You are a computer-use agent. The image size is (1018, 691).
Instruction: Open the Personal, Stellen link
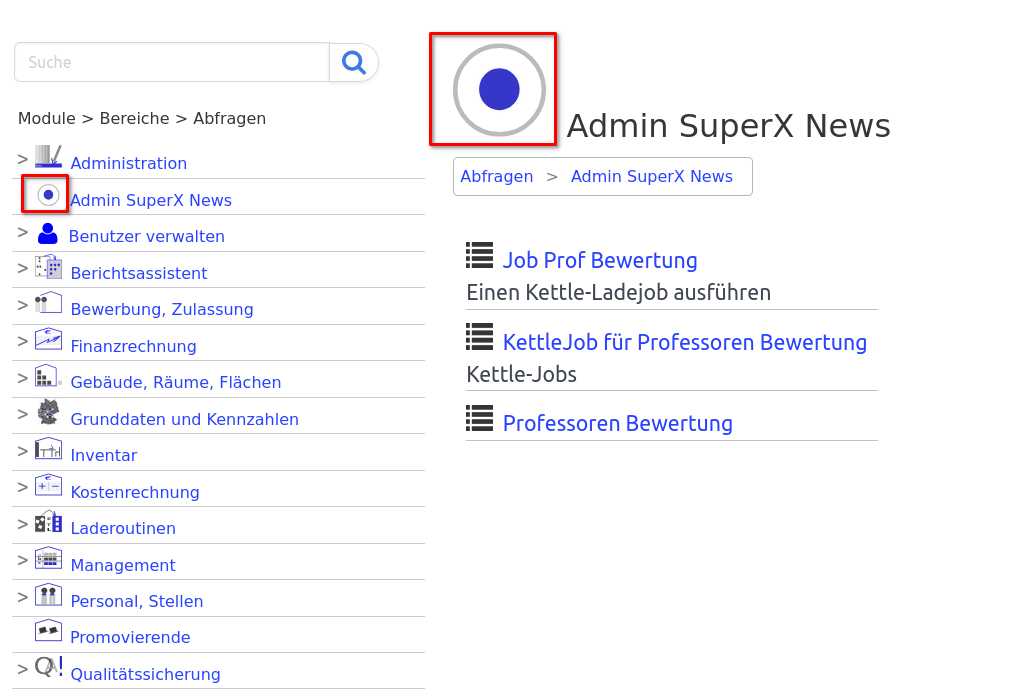point(136,601)
